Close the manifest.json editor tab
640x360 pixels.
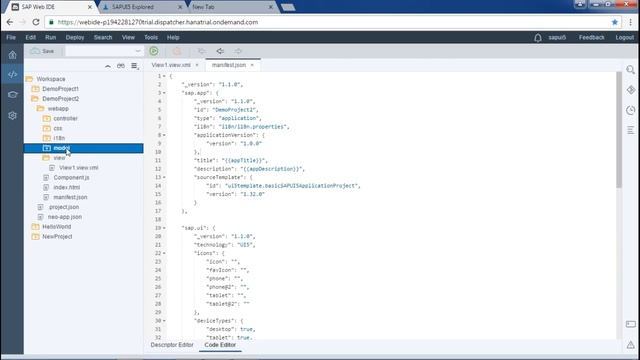click(x=252, y=65)
